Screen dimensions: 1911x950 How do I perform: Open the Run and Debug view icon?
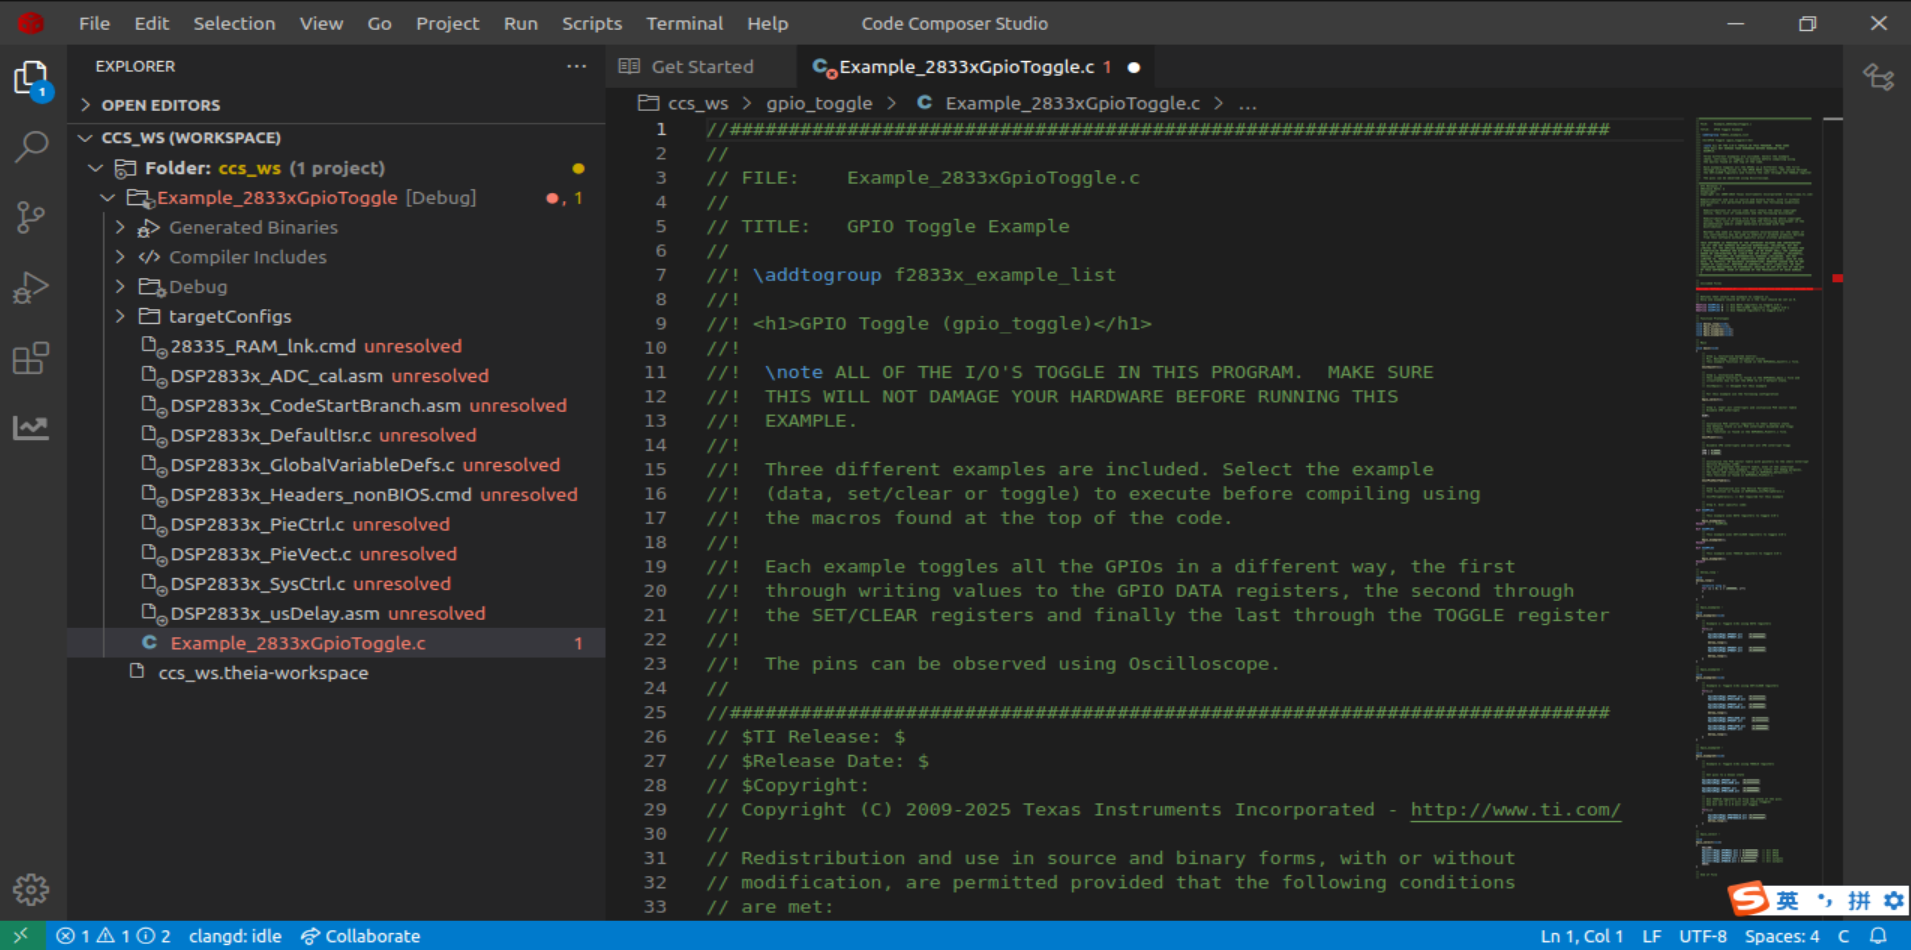pos(31,288)
